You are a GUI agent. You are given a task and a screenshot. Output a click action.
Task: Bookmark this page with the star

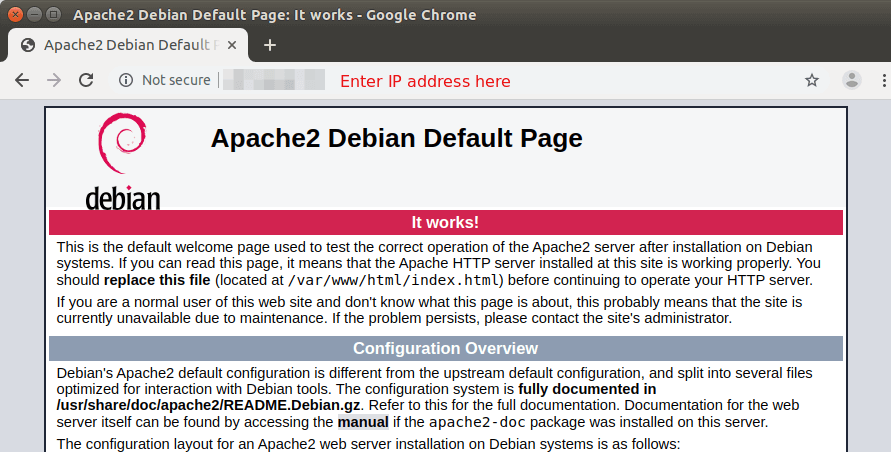click(812, 80)
